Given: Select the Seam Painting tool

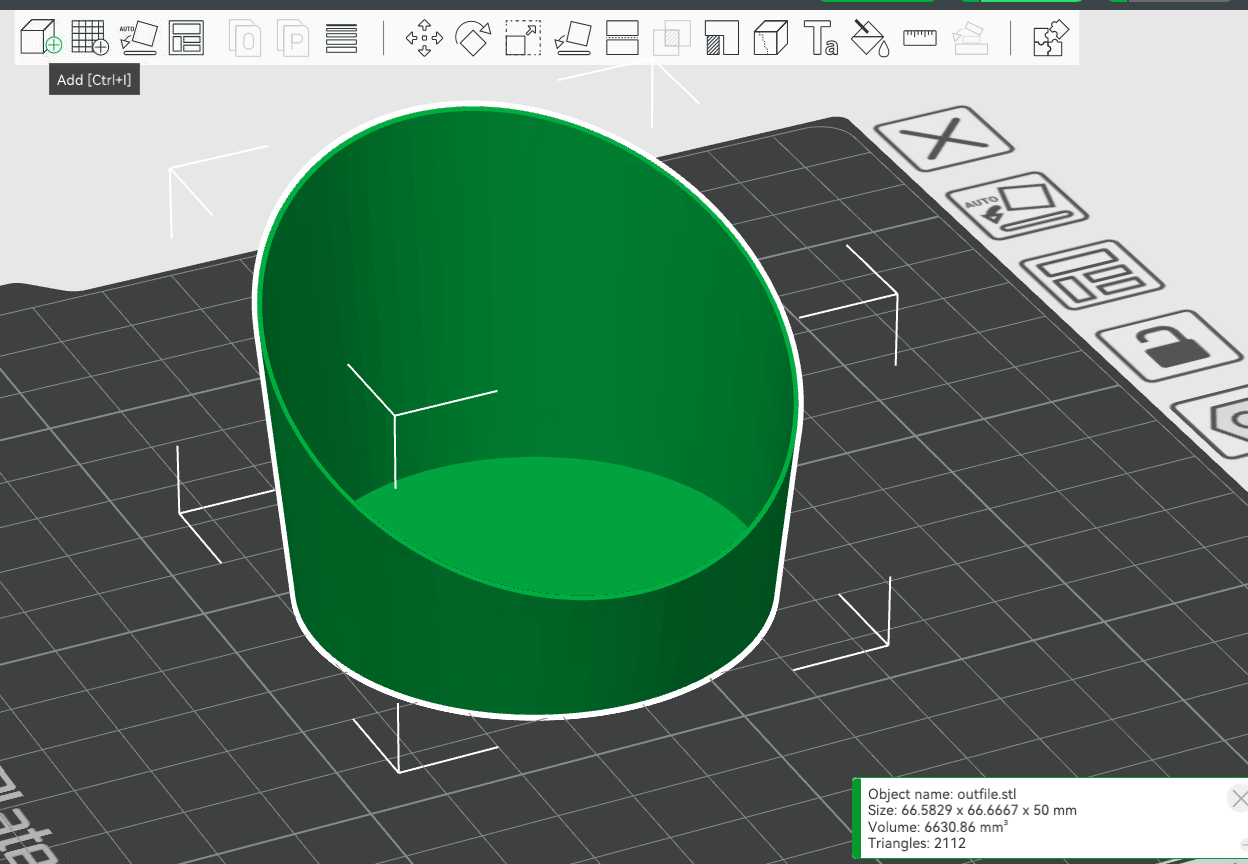Looking at the screenshot, I should point(770,38).
